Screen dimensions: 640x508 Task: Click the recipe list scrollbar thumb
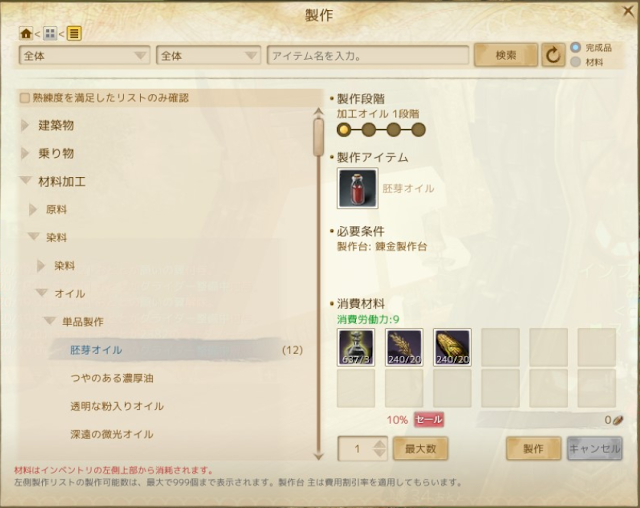coord(318,137)
